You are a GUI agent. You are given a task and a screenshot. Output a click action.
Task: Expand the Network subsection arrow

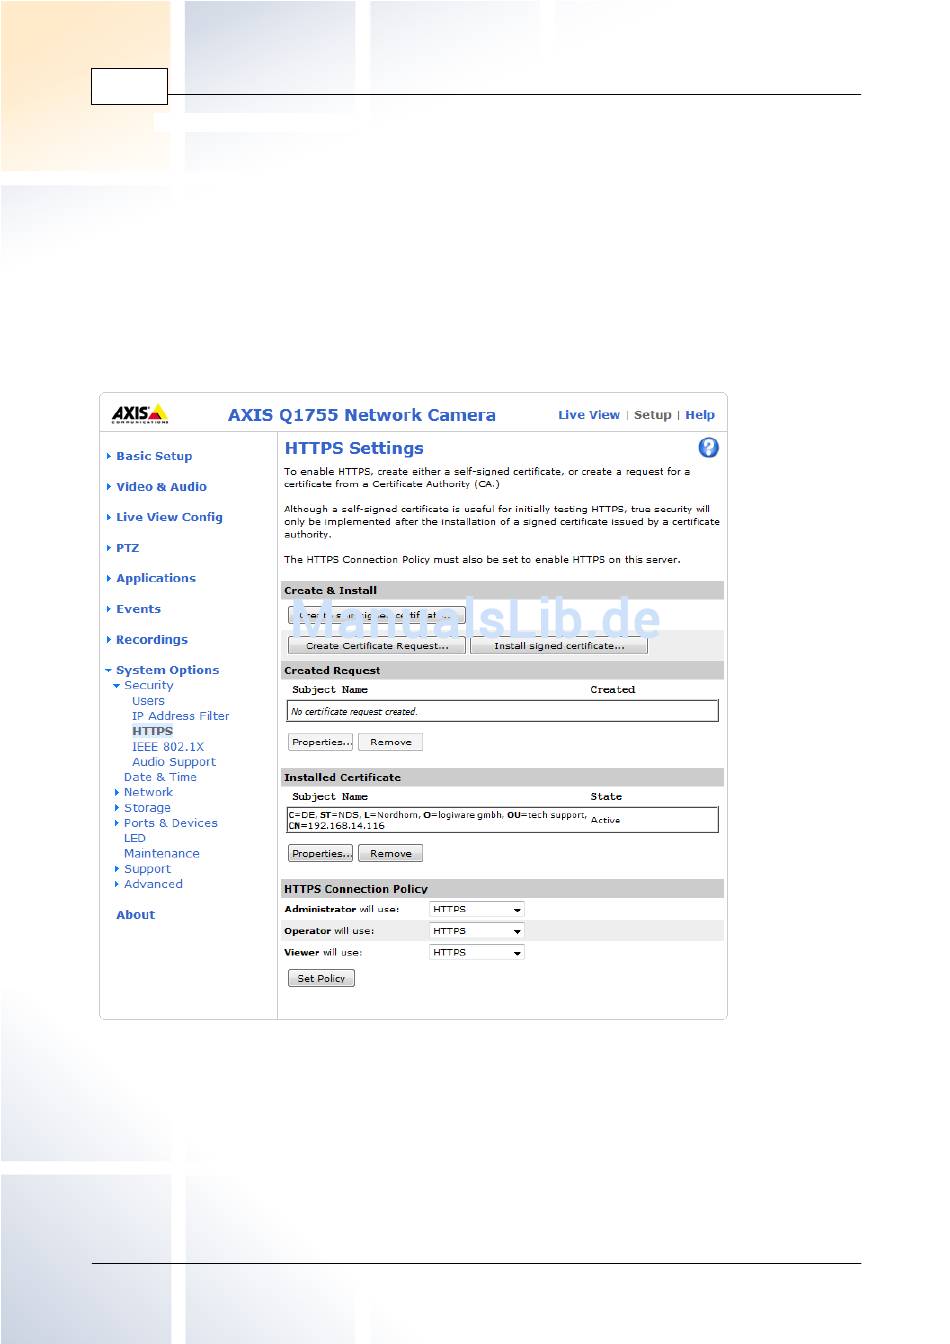(x=117, y=792)
